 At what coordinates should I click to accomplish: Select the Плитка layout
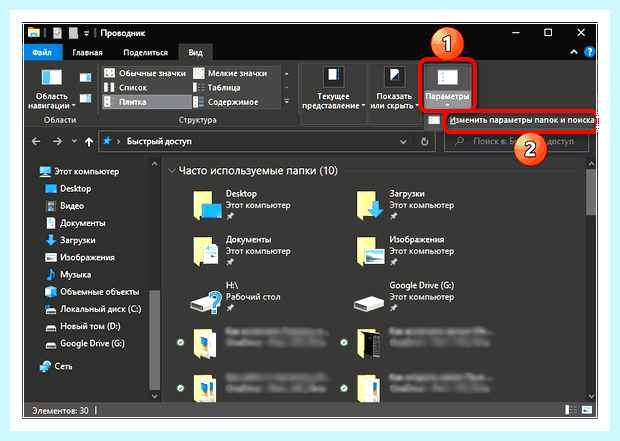coord(145,102)
